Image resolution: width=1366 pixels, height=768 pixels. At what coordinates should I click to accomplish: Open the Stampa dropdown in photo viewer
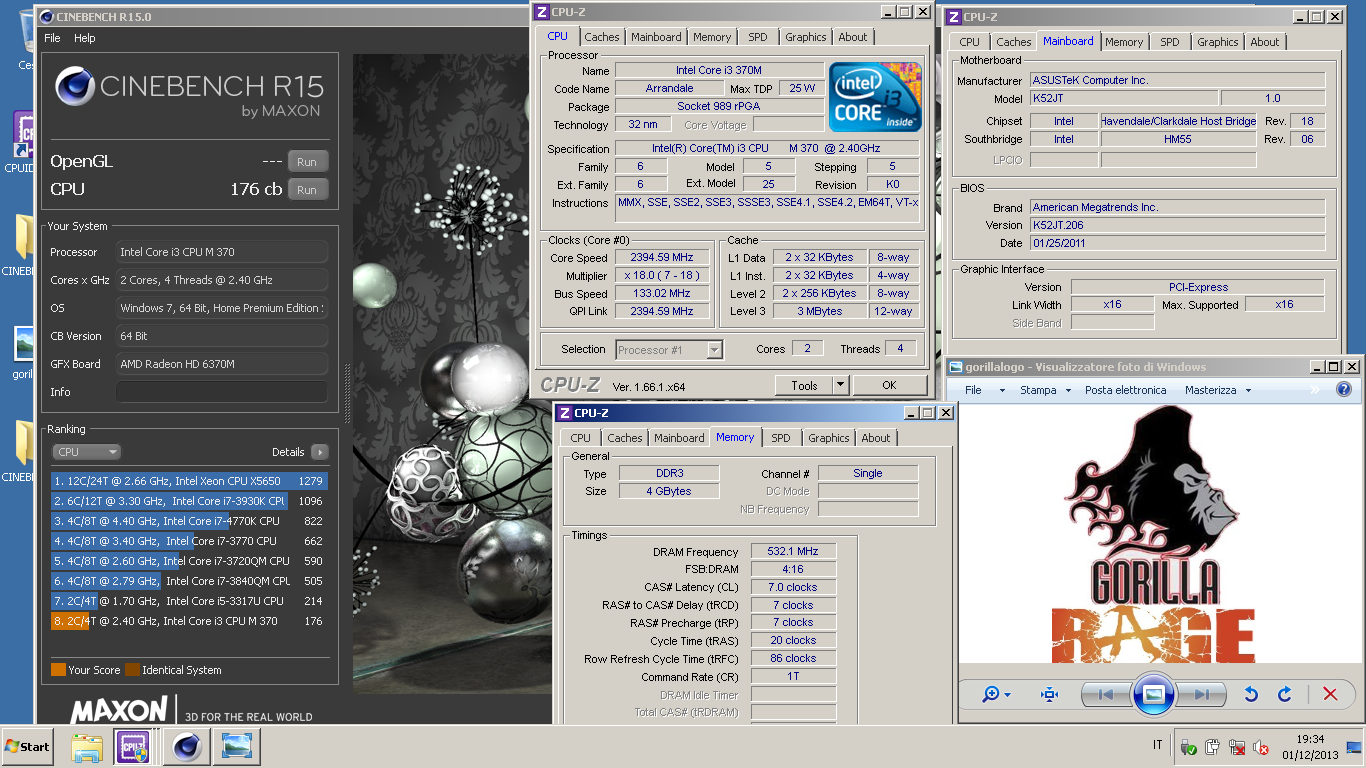1045,390
